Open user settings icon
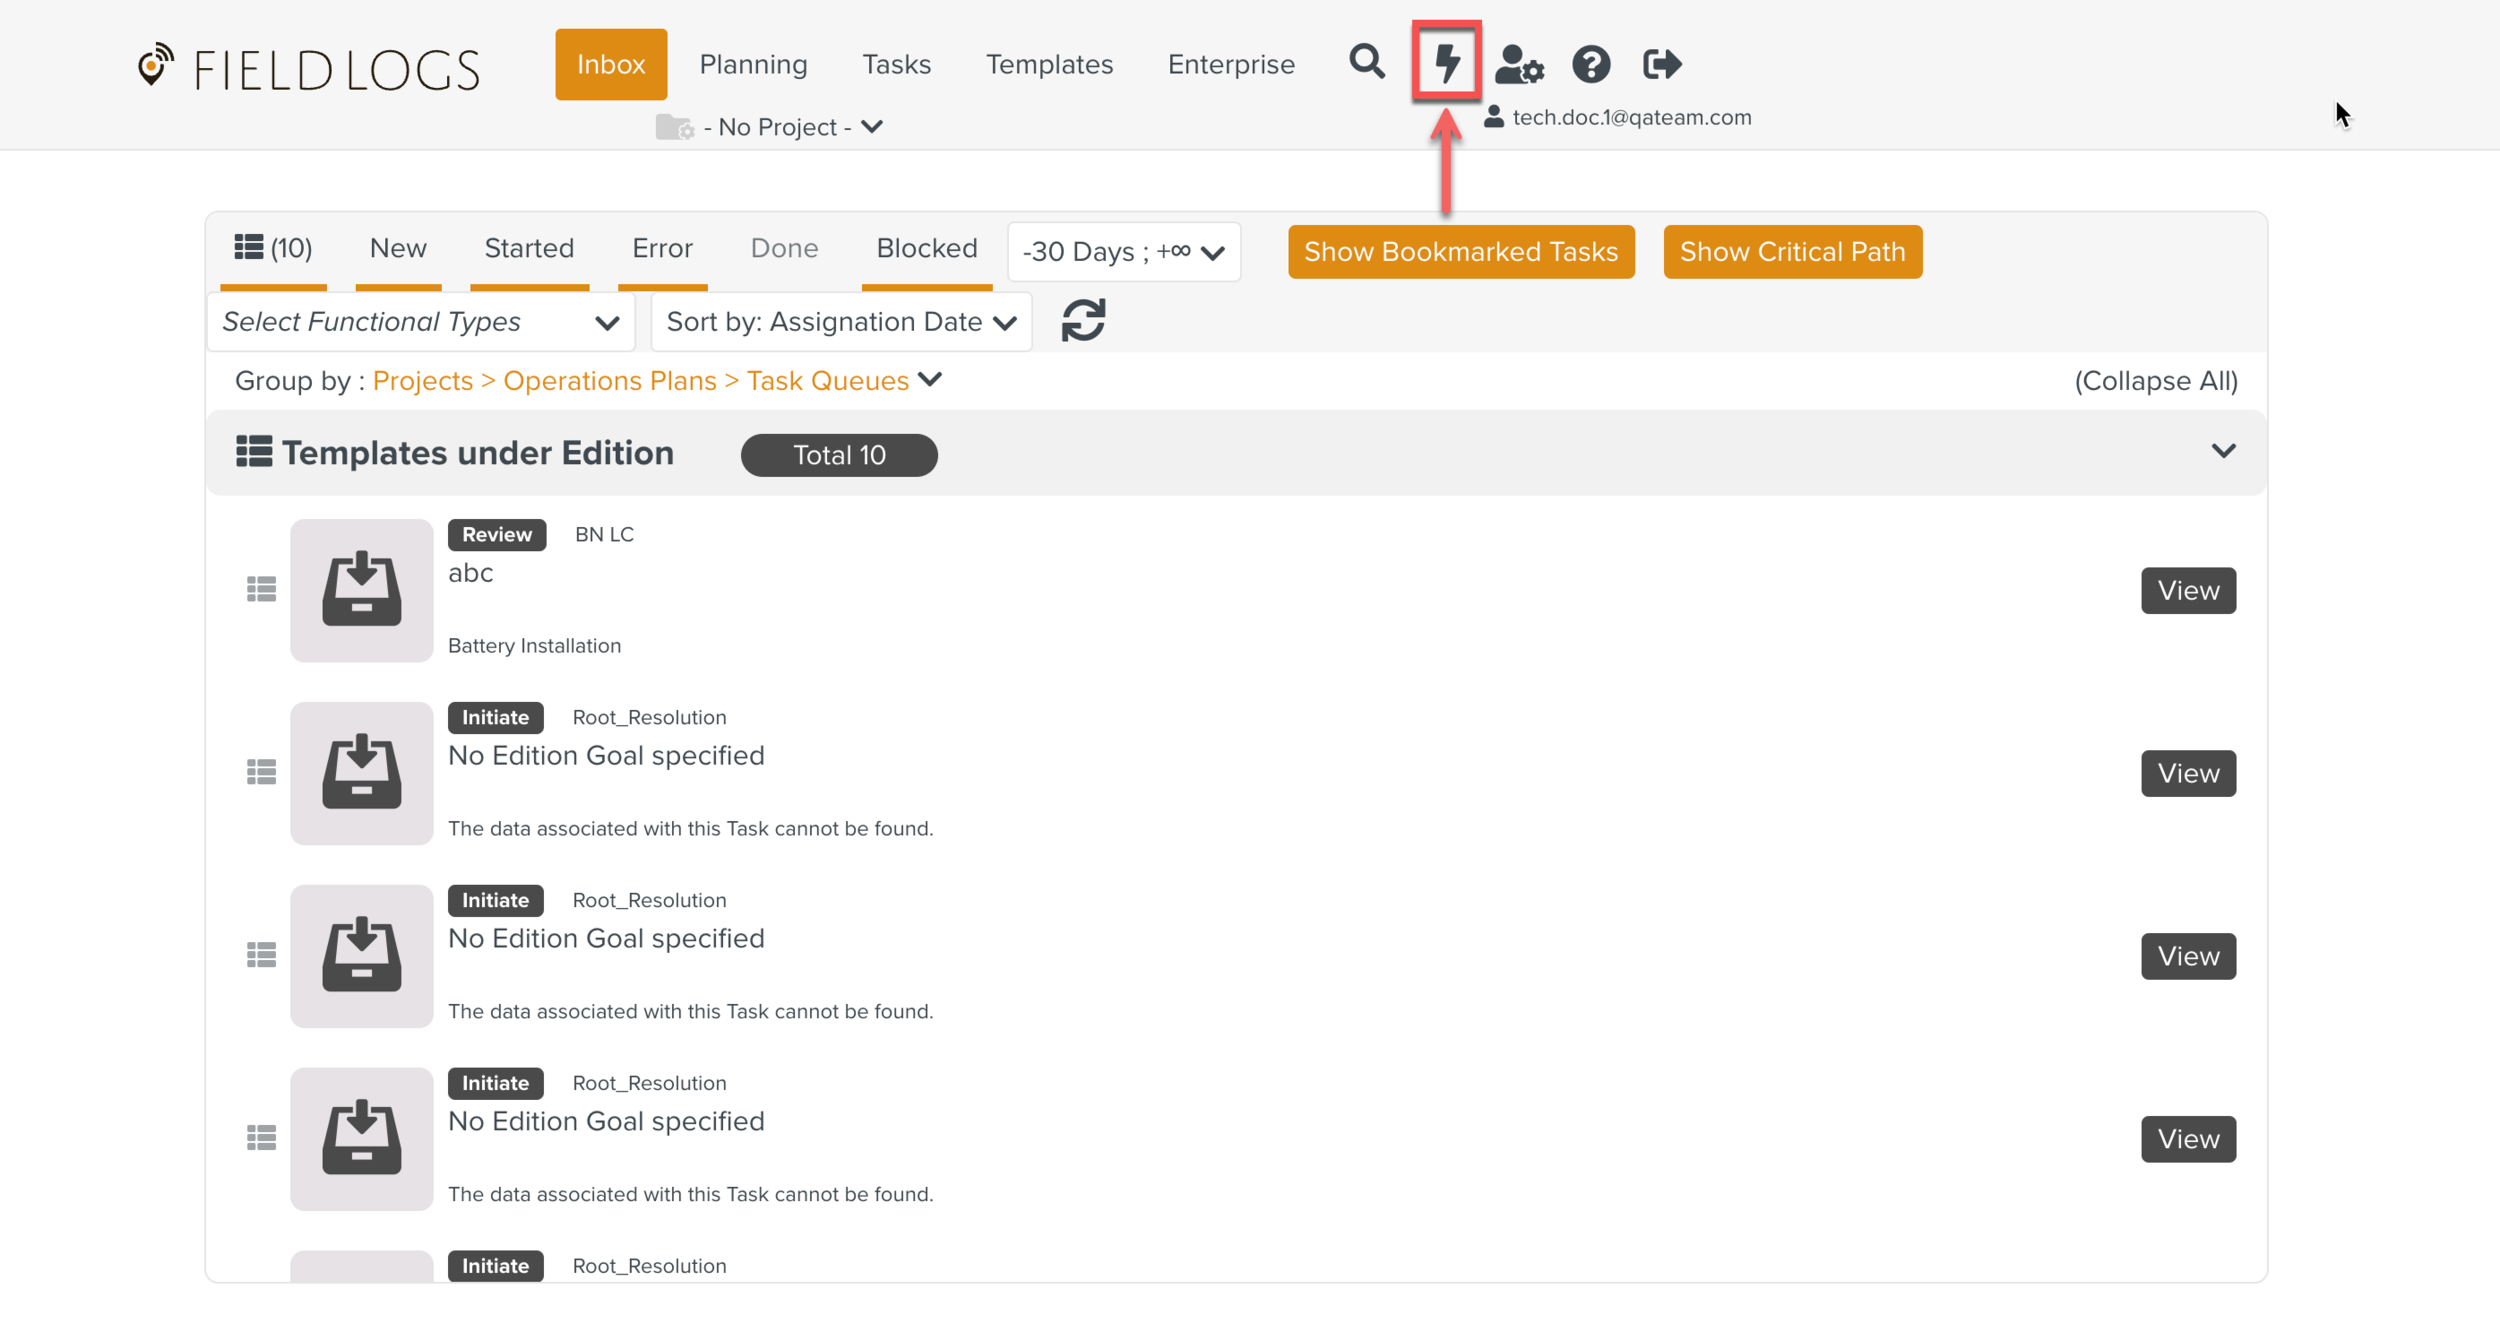This screenshot has height=1341, width=2500. (1519, 65)
